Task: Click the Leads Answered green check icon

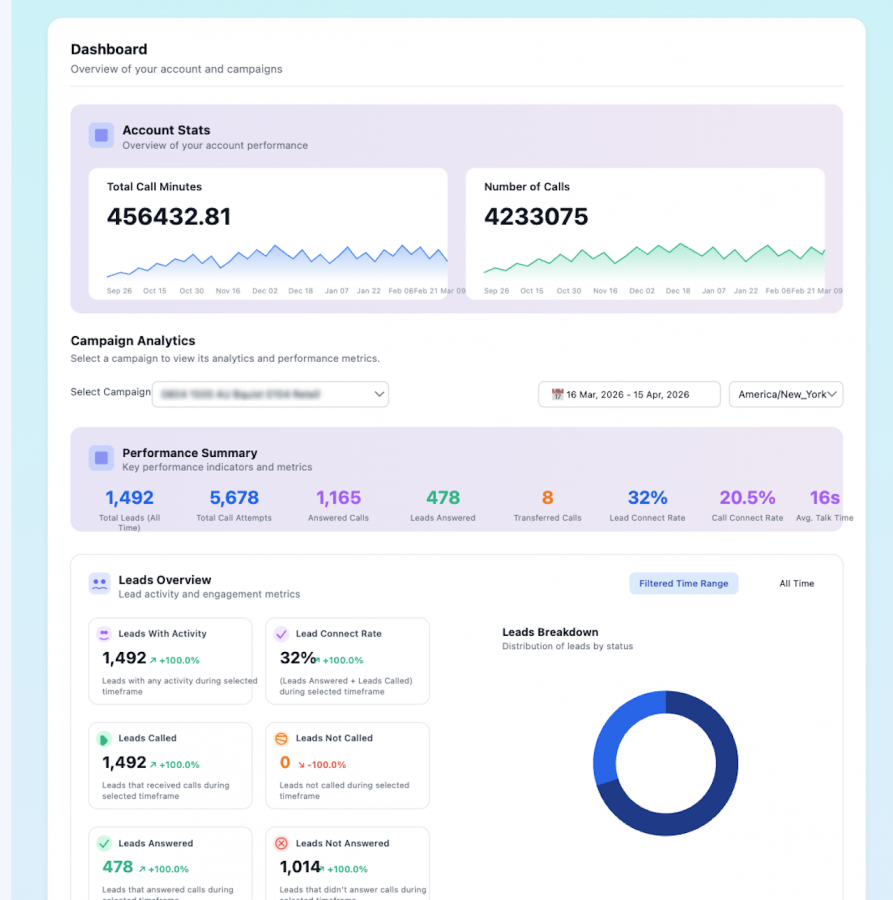Action: click(104, 843)
